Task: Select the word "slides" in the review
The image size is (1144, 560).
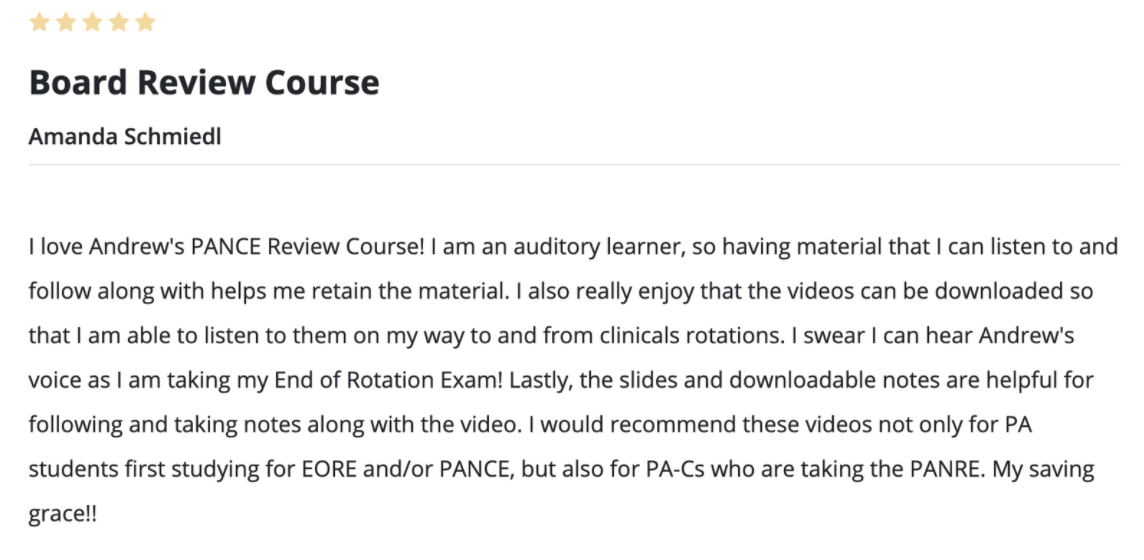Action: [x=642, y=381]
